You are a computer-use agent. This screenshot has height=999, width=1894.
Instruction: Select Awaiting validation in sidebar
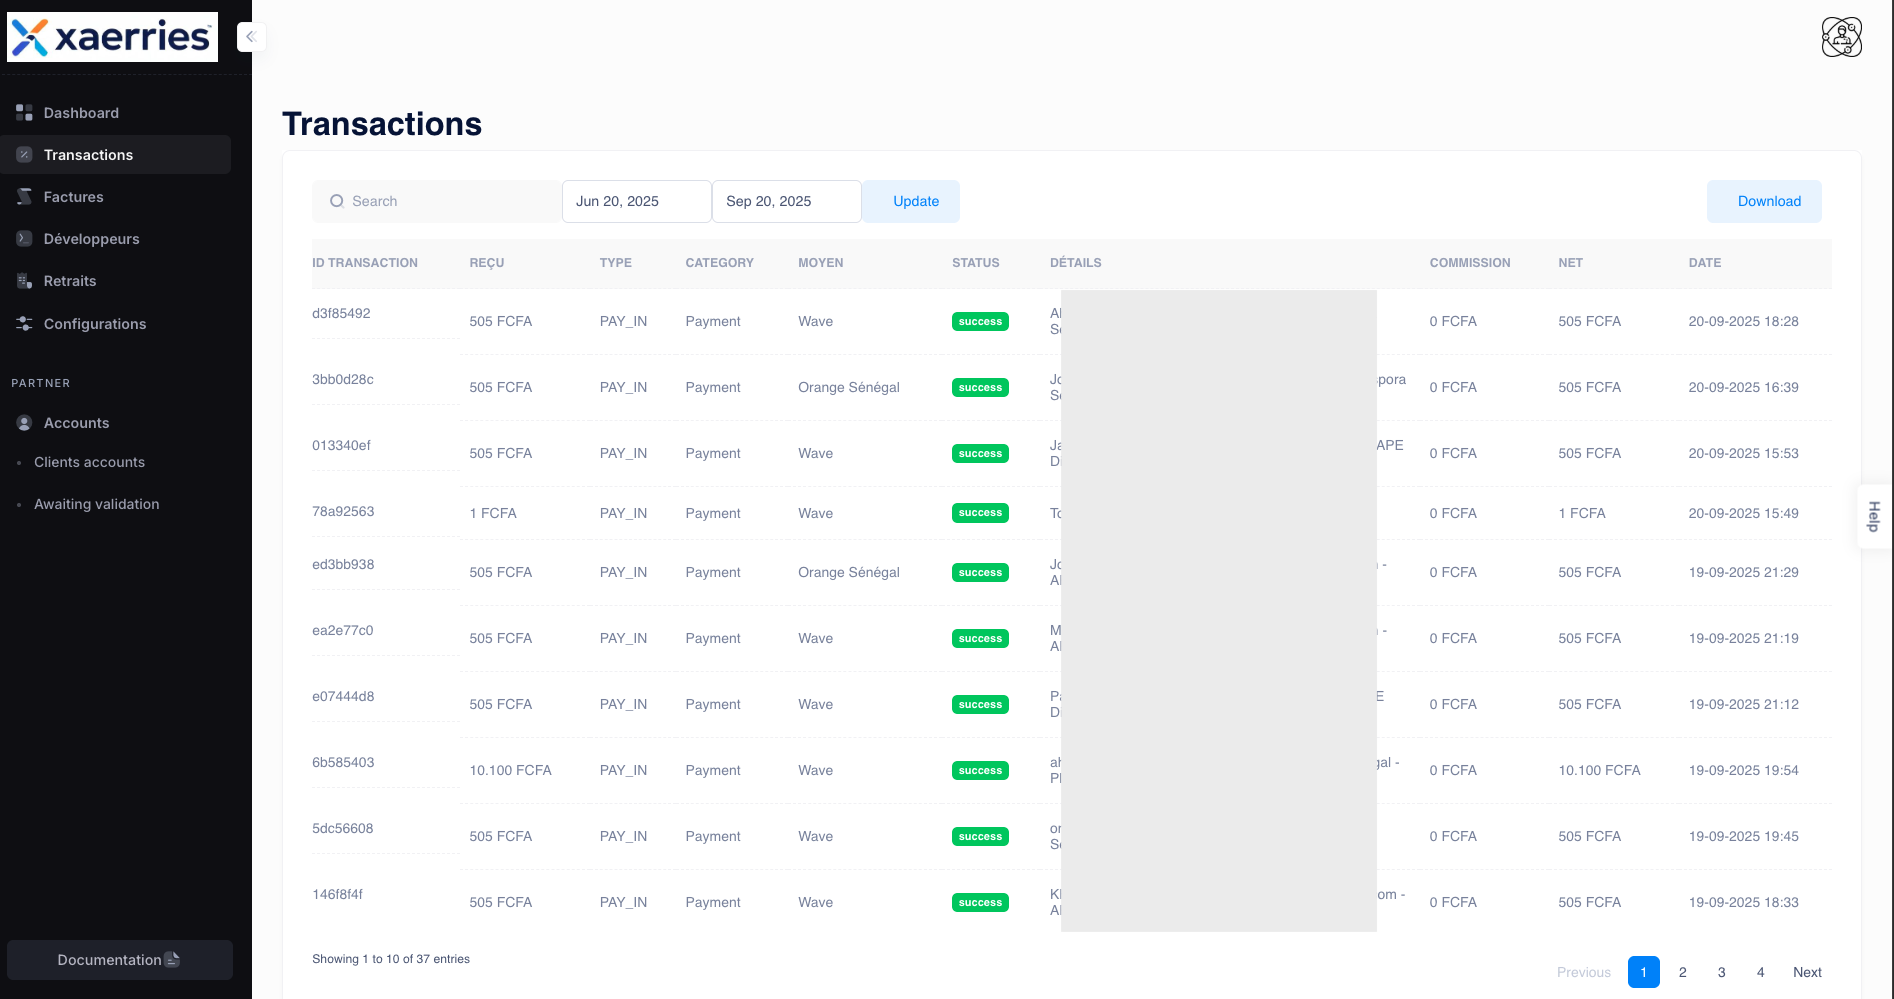tap(96, 504)
